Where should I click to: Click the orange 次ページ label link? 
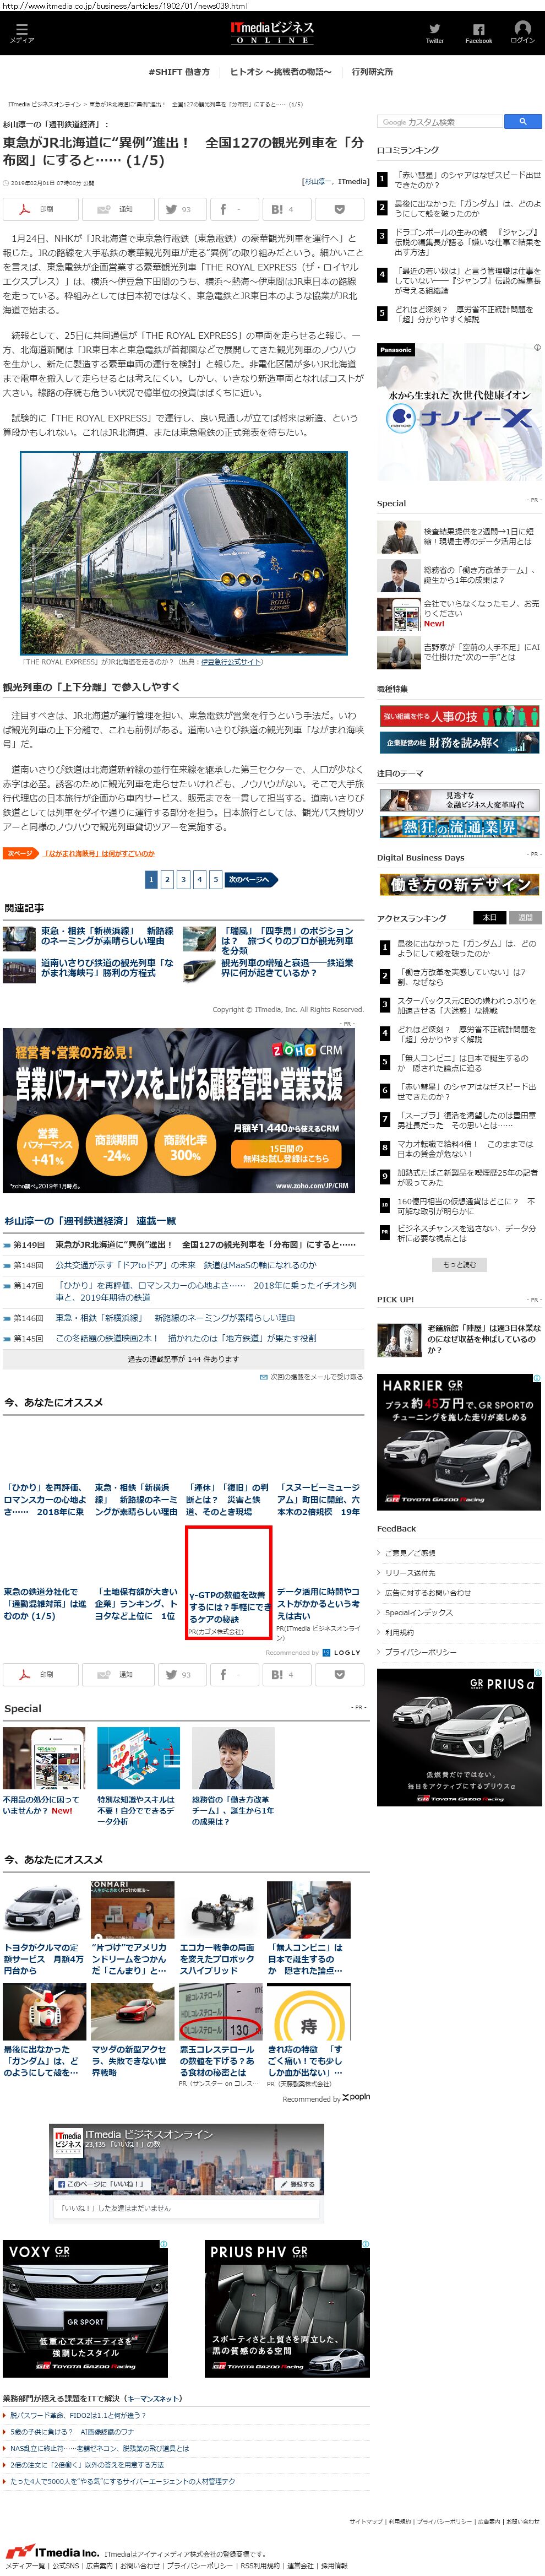(x=21, y=853)
